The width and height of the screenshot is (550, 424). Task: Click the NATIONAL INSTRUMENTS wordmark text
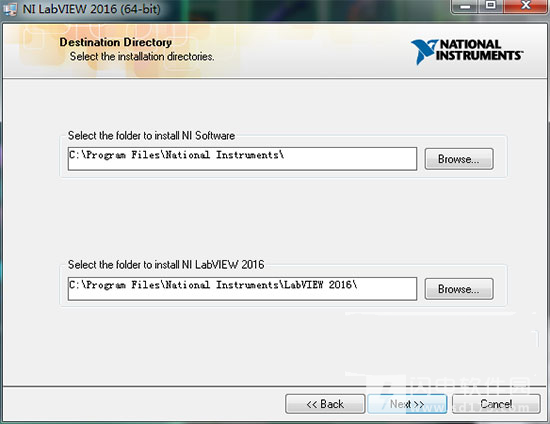click(x=479, y=50)
